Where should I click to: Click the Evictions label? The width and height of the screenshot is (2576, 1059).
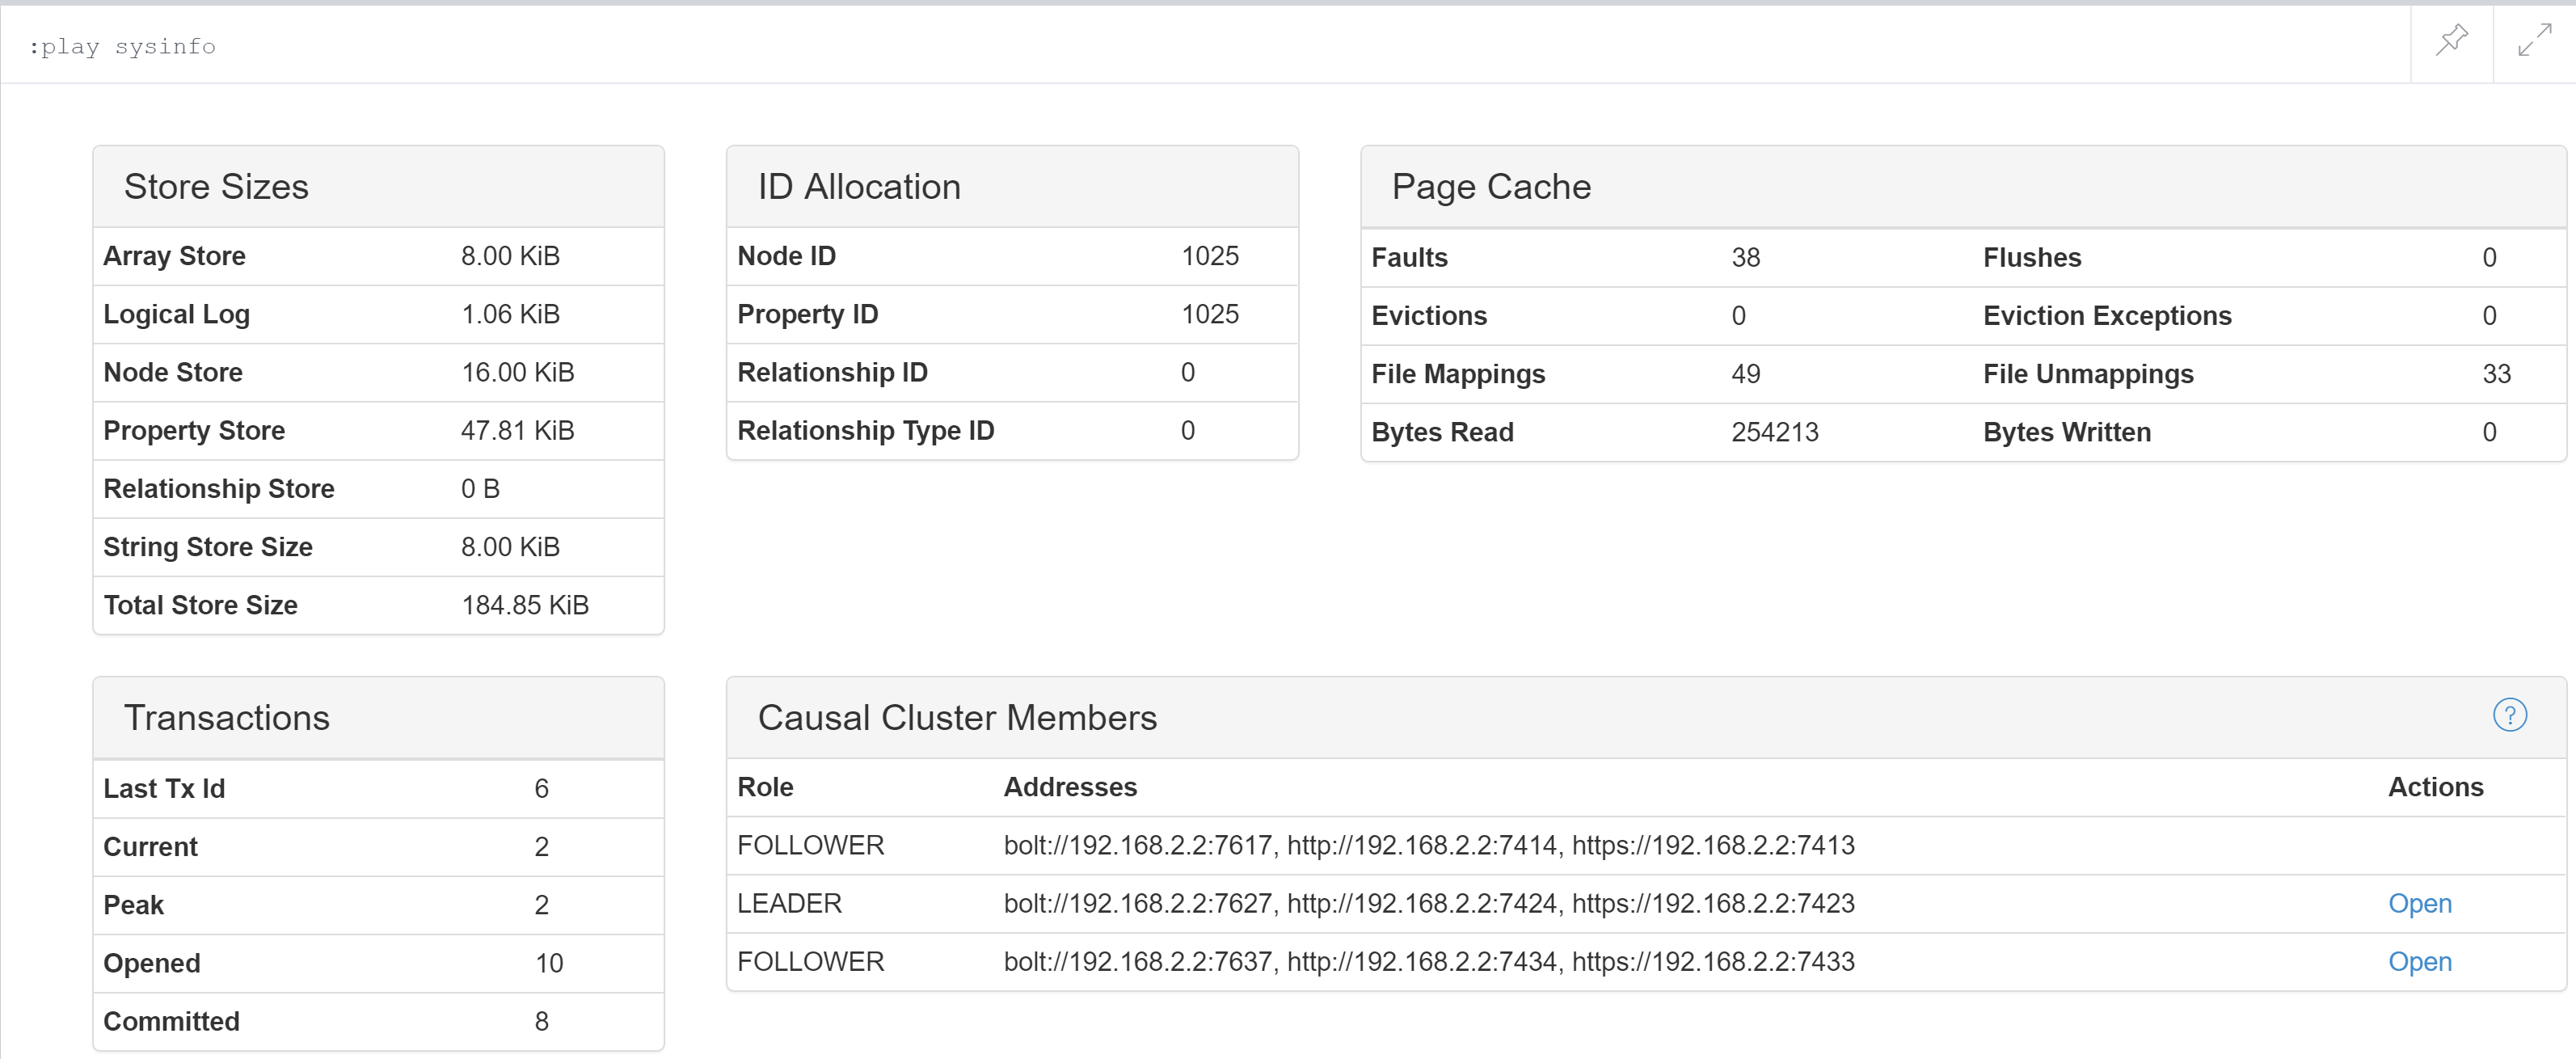[x=1429, y=315]
